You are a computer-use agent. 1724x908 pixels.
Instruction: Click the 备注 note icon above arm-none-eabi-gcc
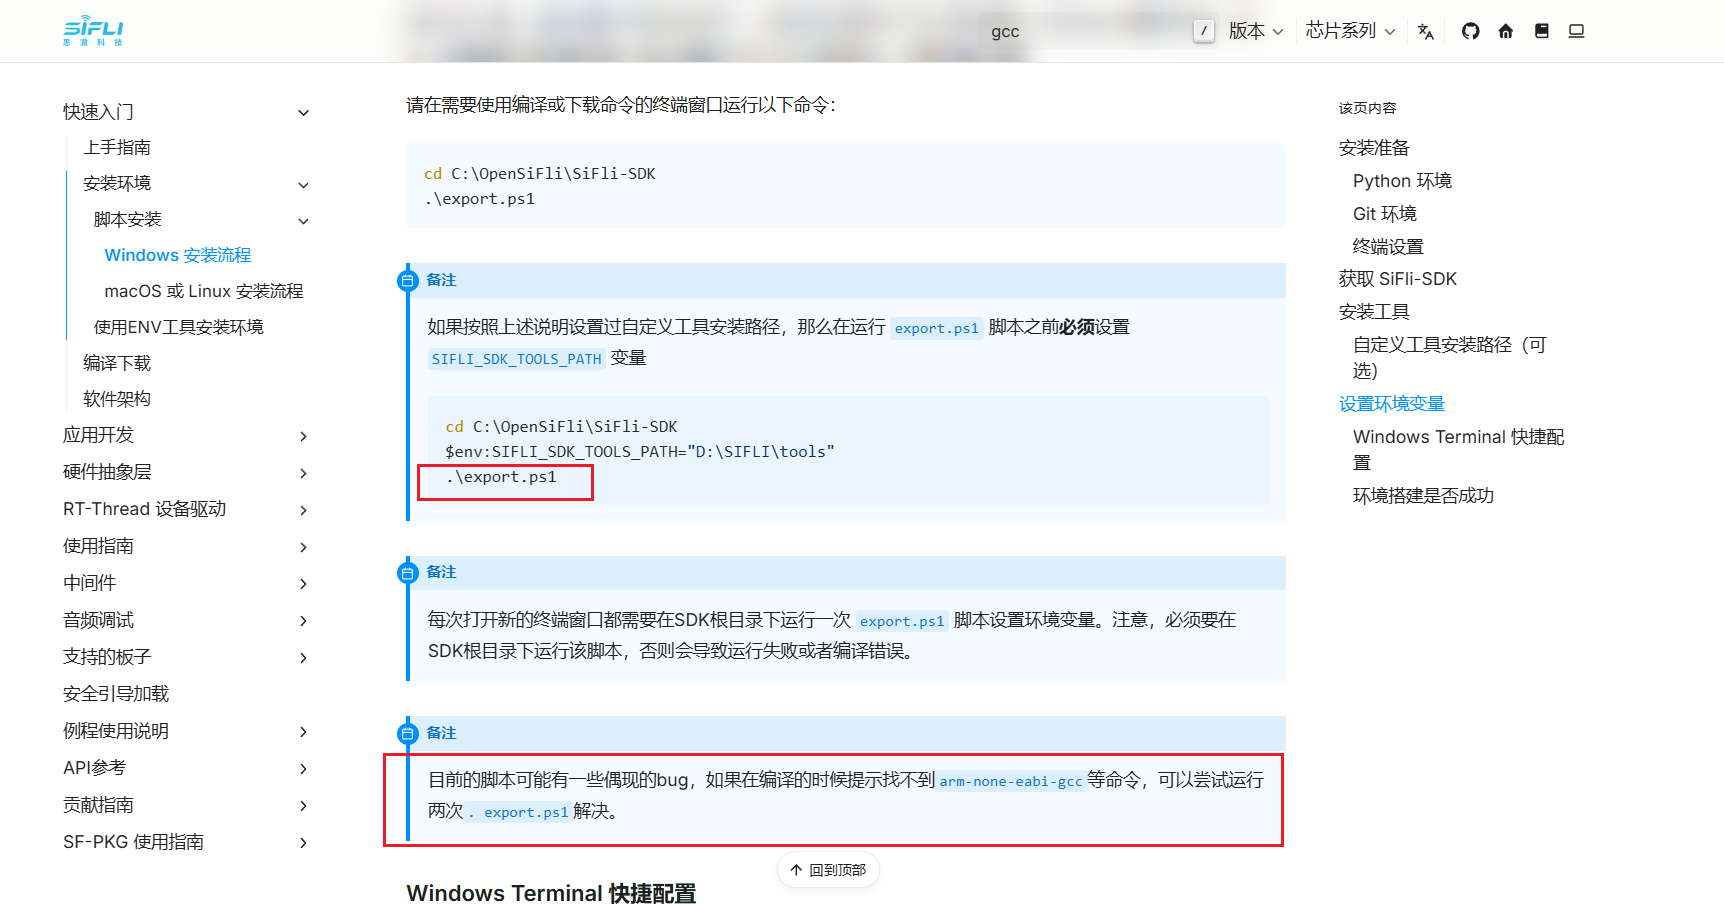pyautogui.click(x=407, y=734)
